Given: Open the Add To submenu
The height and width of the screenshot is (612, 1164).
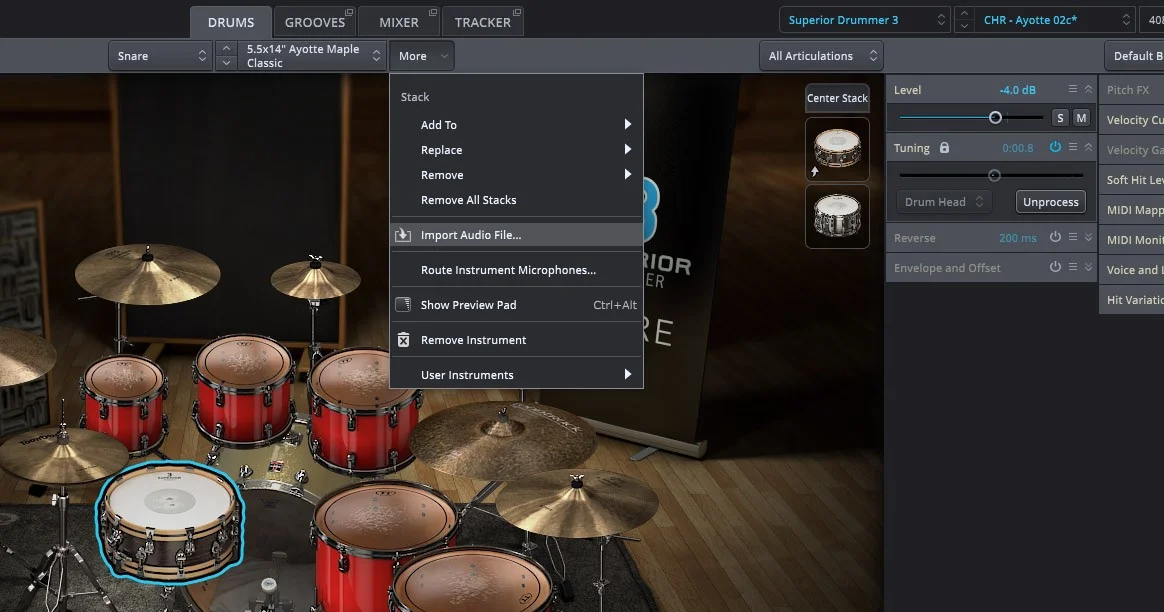Looking at the screenshot, I should [516, 125].
